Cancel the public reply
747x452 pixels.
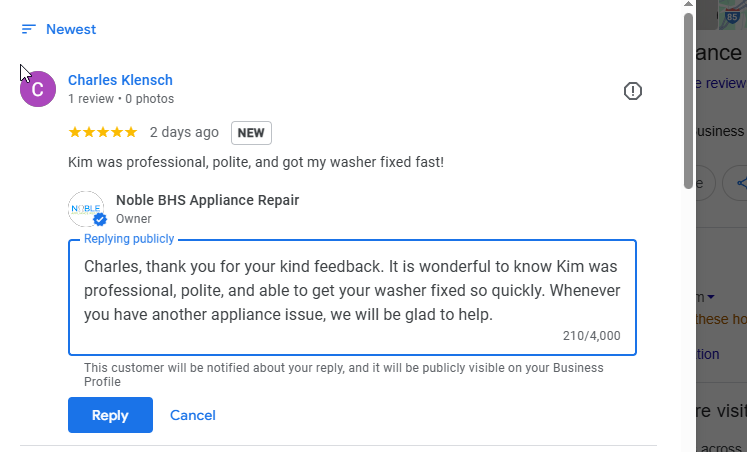coord(193,415)
